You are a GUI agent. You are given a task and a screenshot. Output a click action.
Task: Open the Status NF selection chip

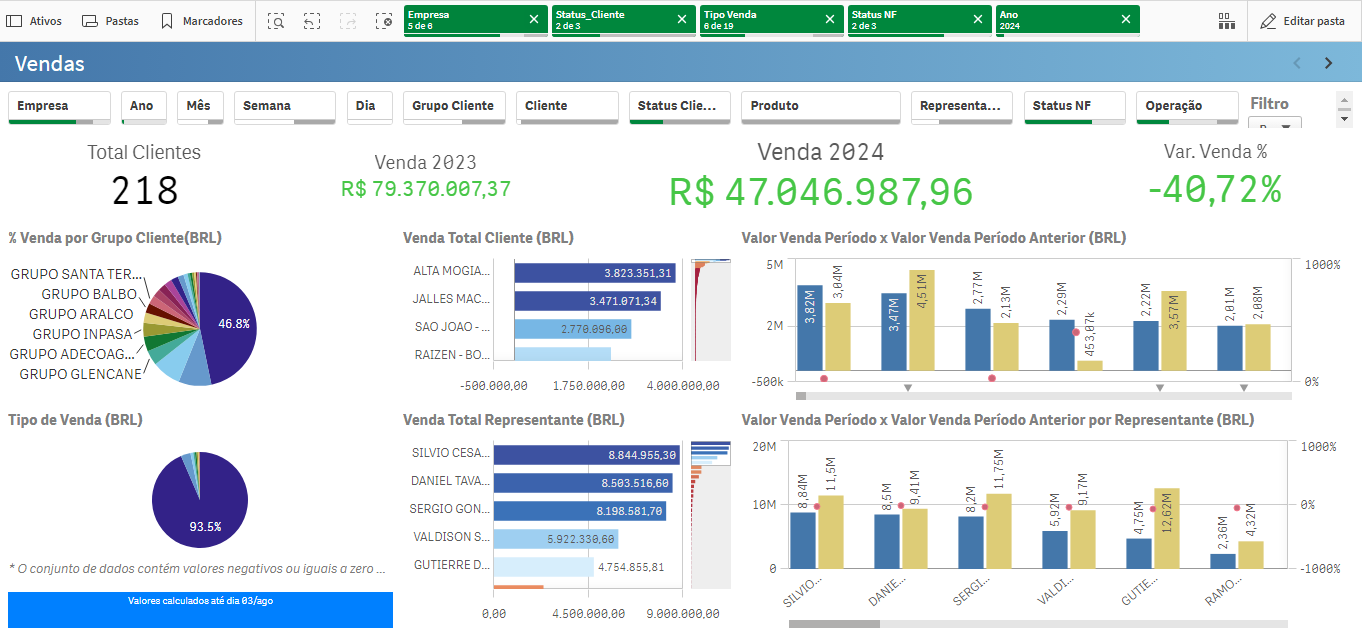coord(906,21)
